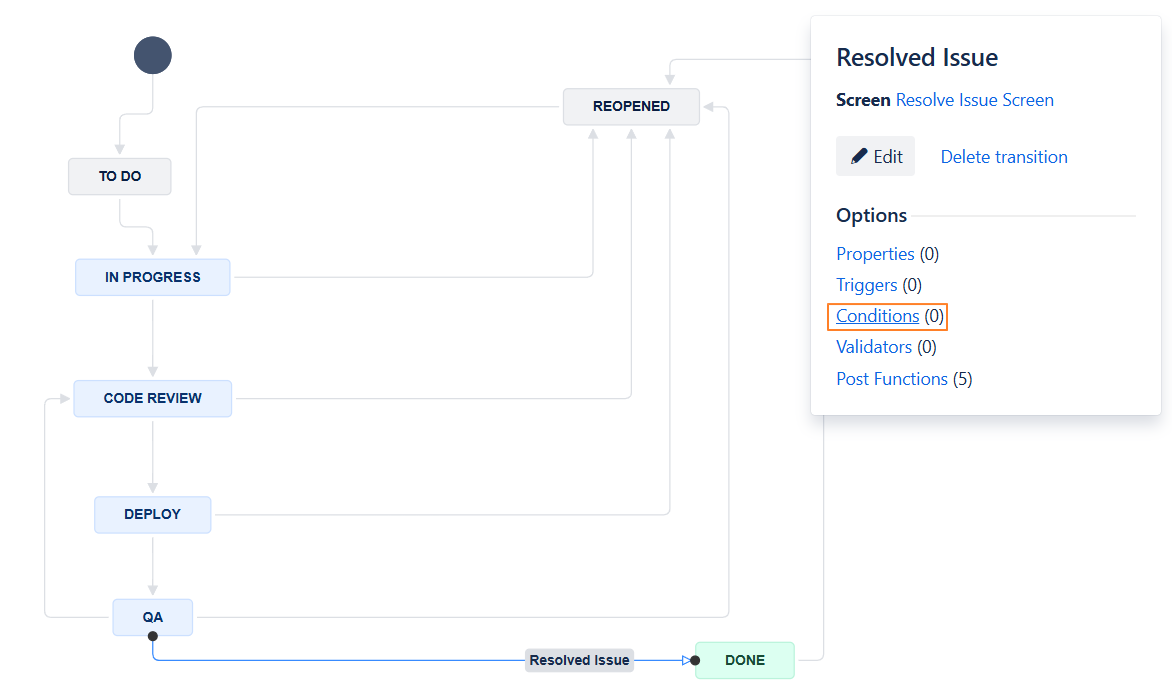The height and width of the screenshot is (688, 1172).
Task: Click the dot on QA status
Action: [x=153, y=636]
